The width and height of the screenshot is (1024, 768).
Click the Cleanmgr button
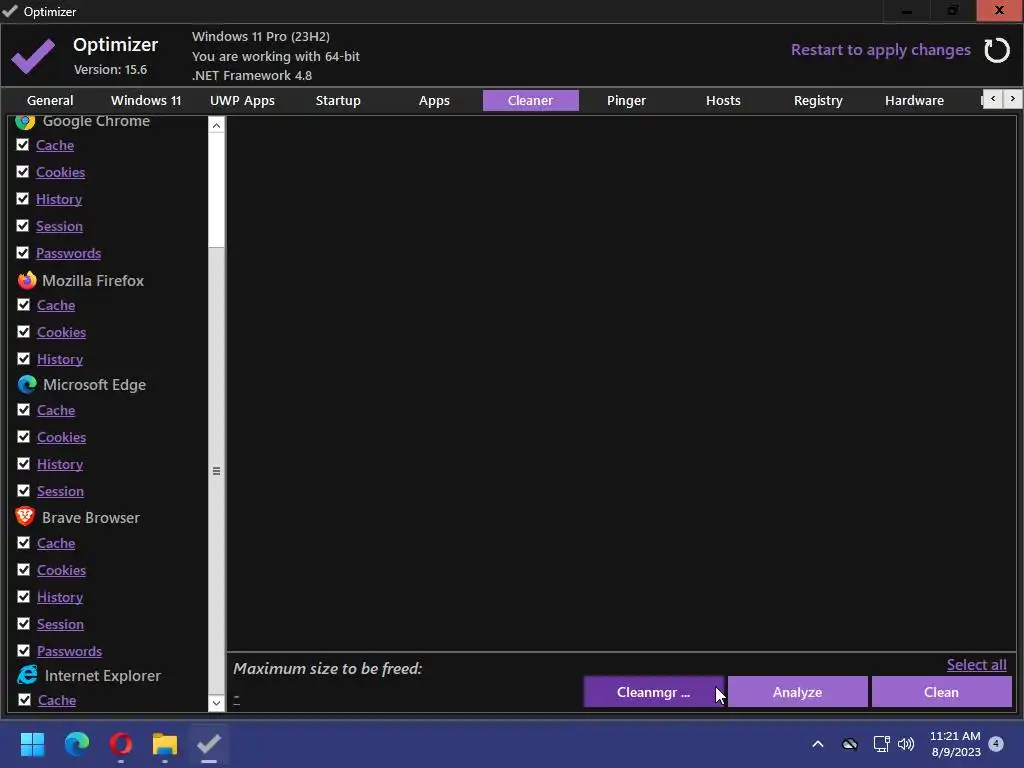[x=654, y=692]
